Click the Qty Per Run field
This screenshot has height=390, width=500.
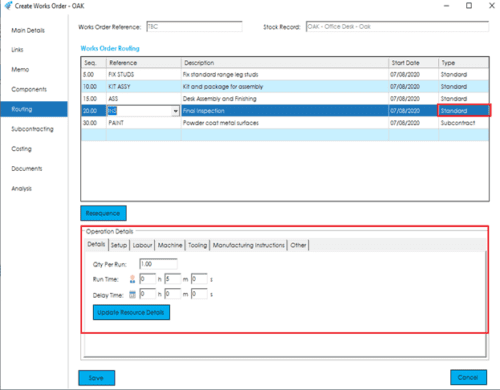pyautogui.click(x=158, y=264)
